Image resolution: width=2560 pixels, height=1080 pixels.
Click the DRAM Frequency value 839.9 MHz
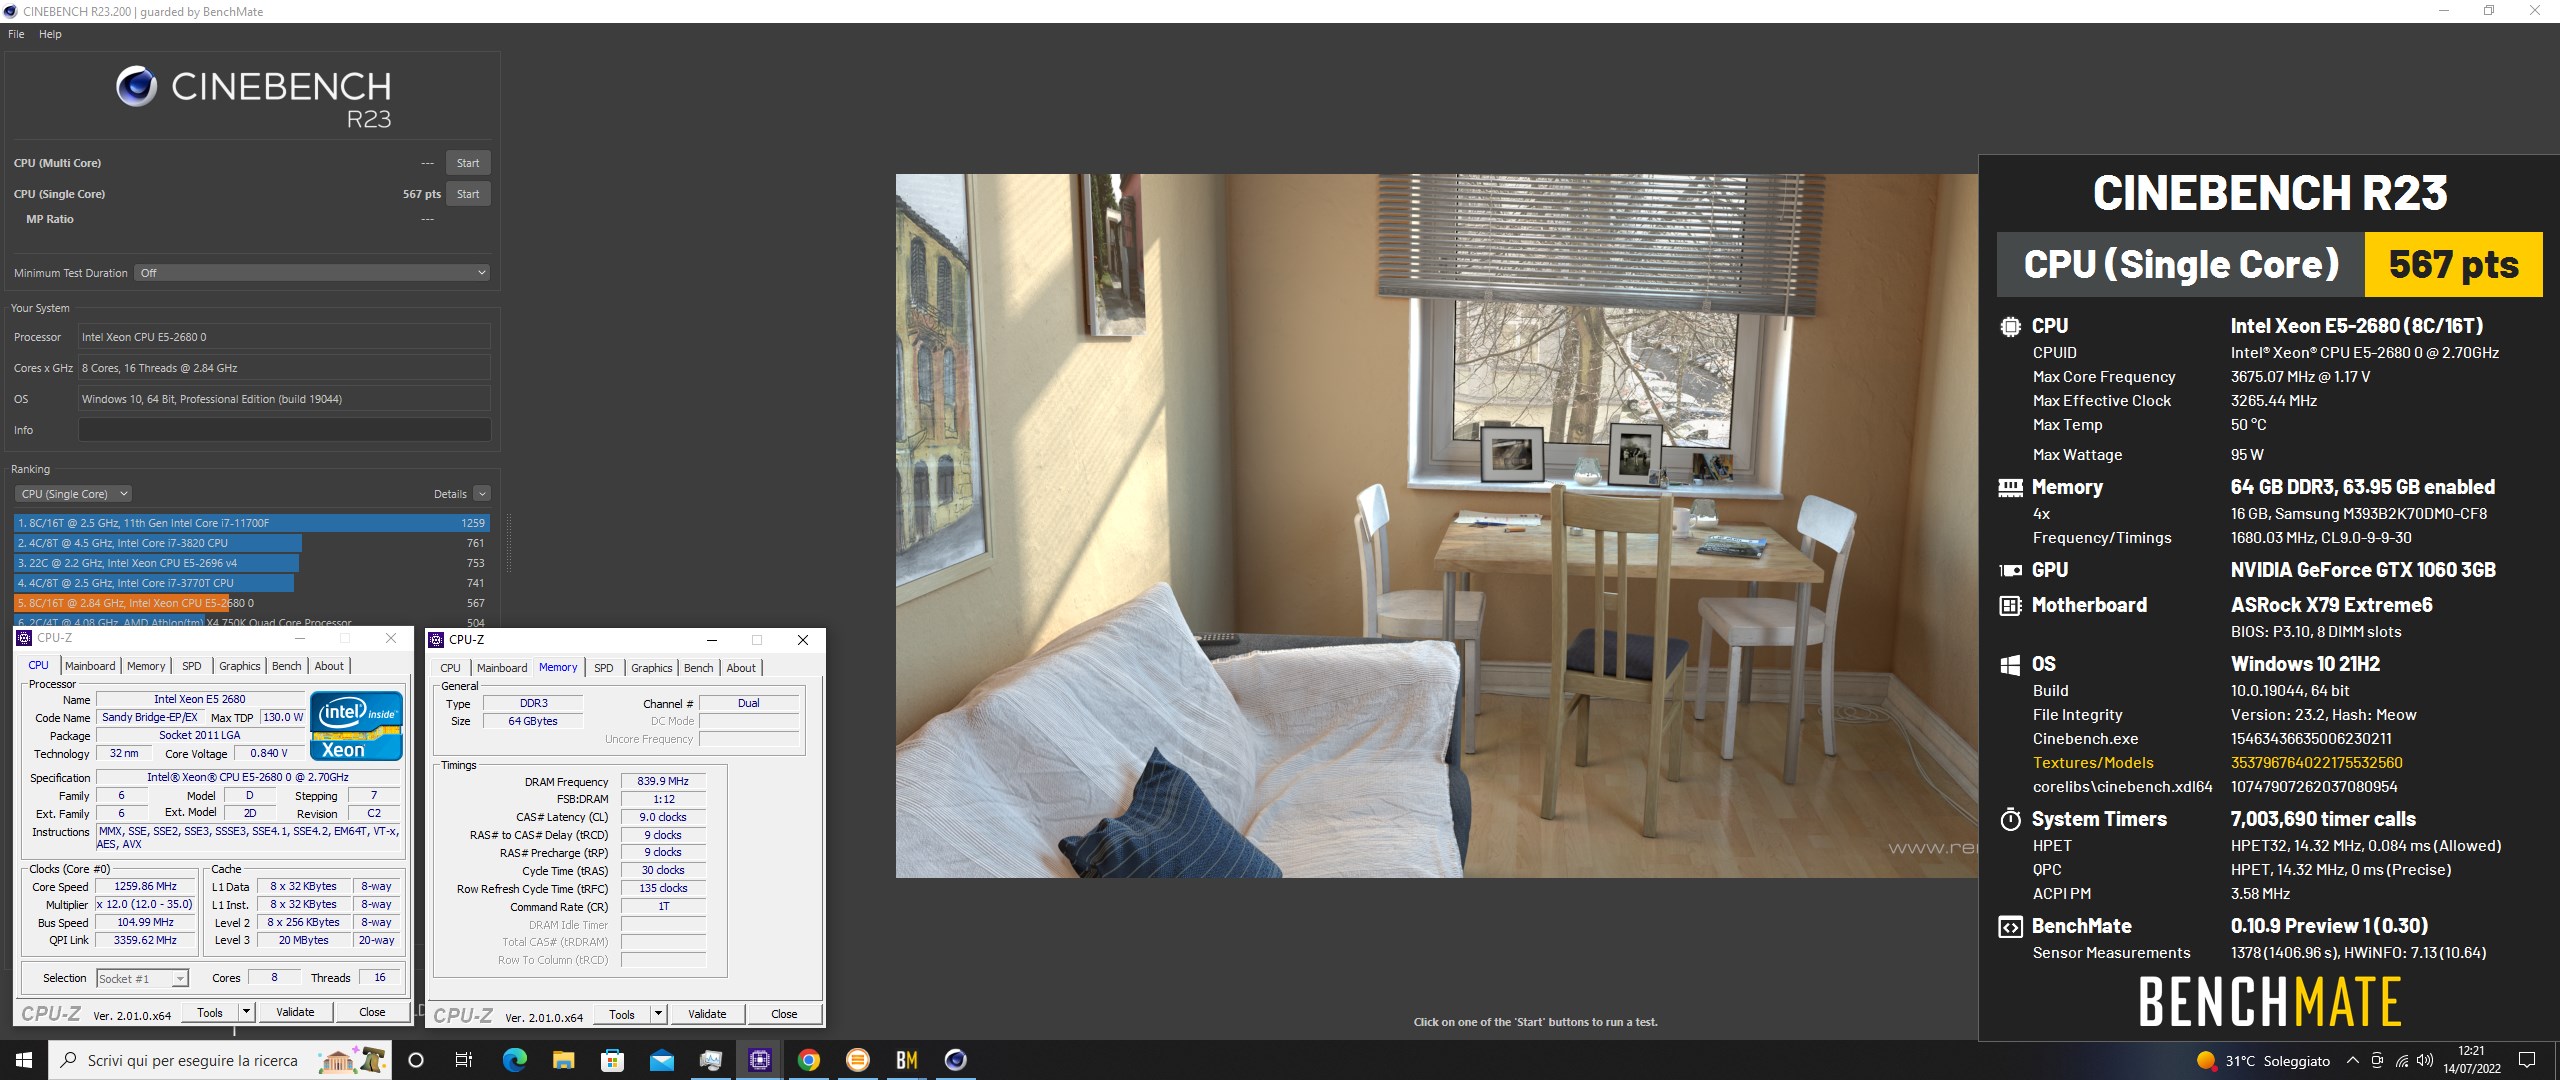coord(663,781)
